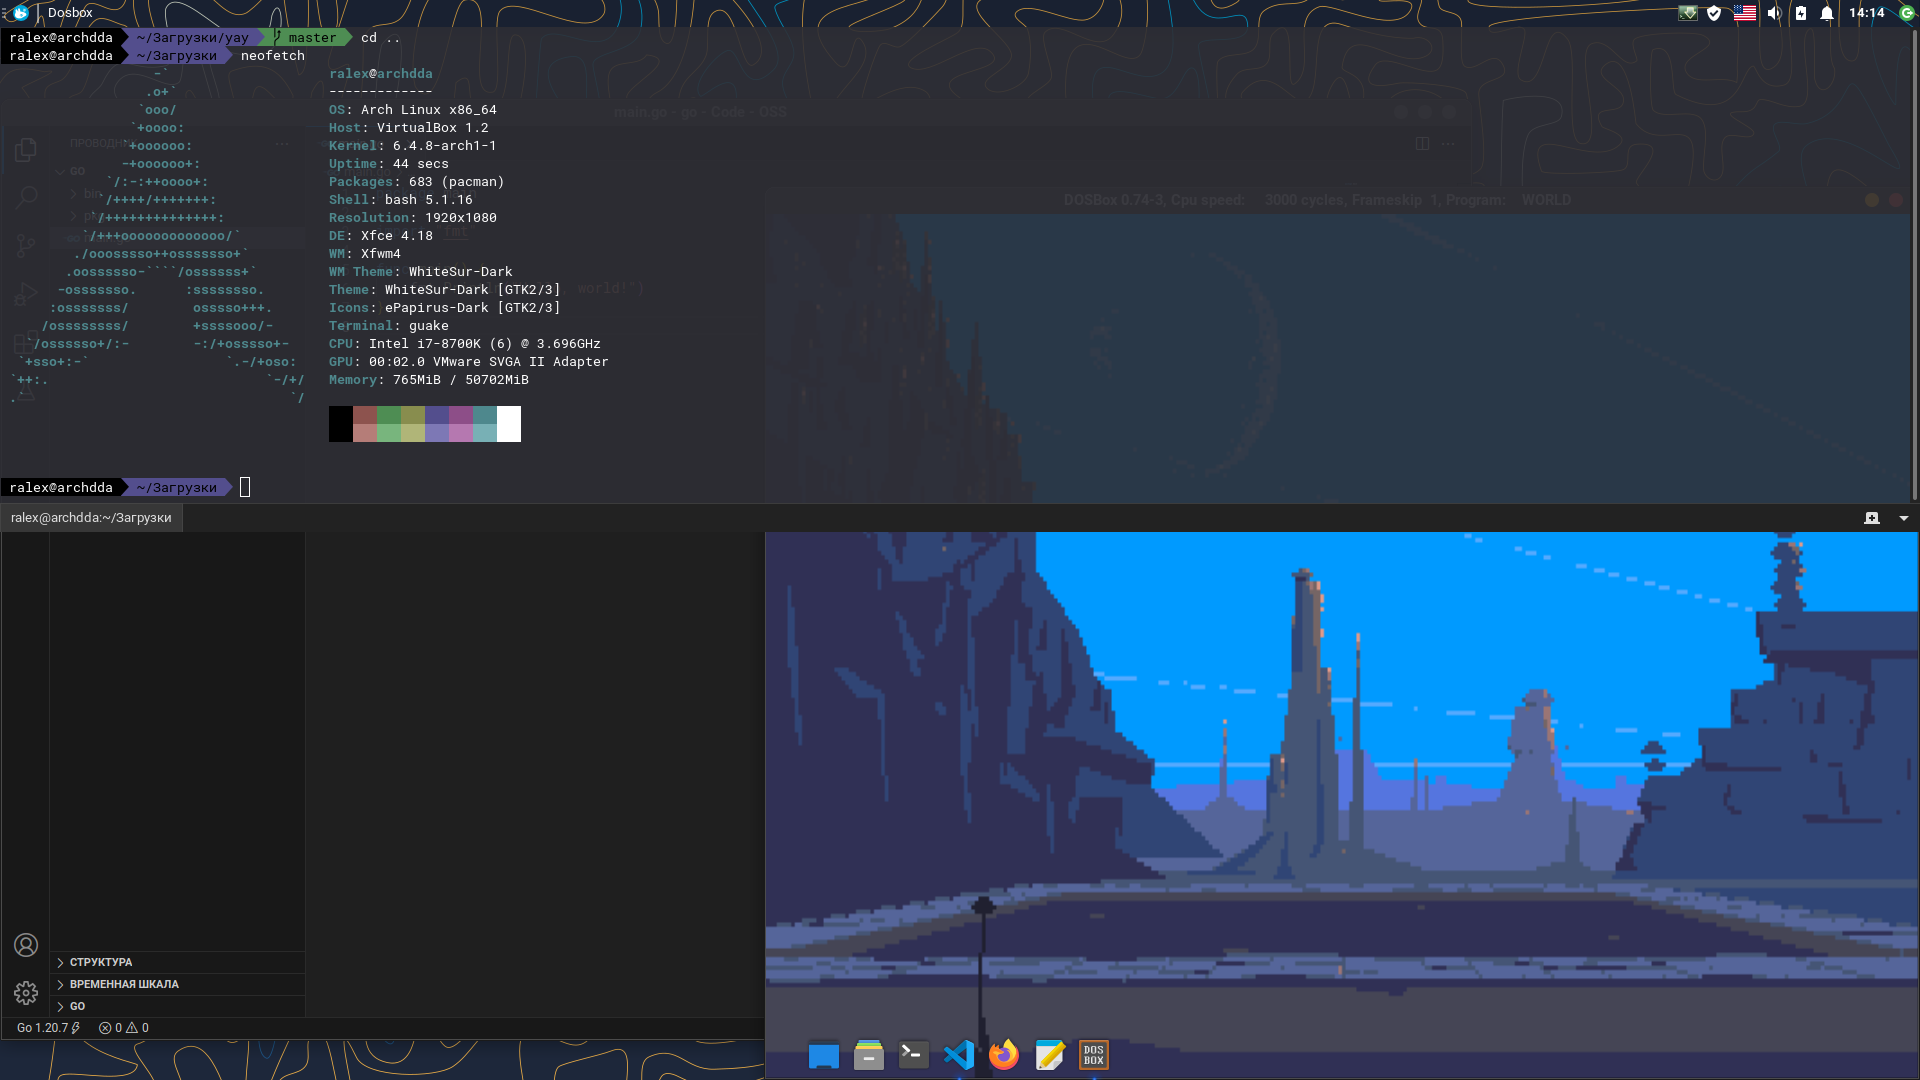Click the green logout session icon
The height and width of the screenshot is (1080, 1920).
(1907, 13)
